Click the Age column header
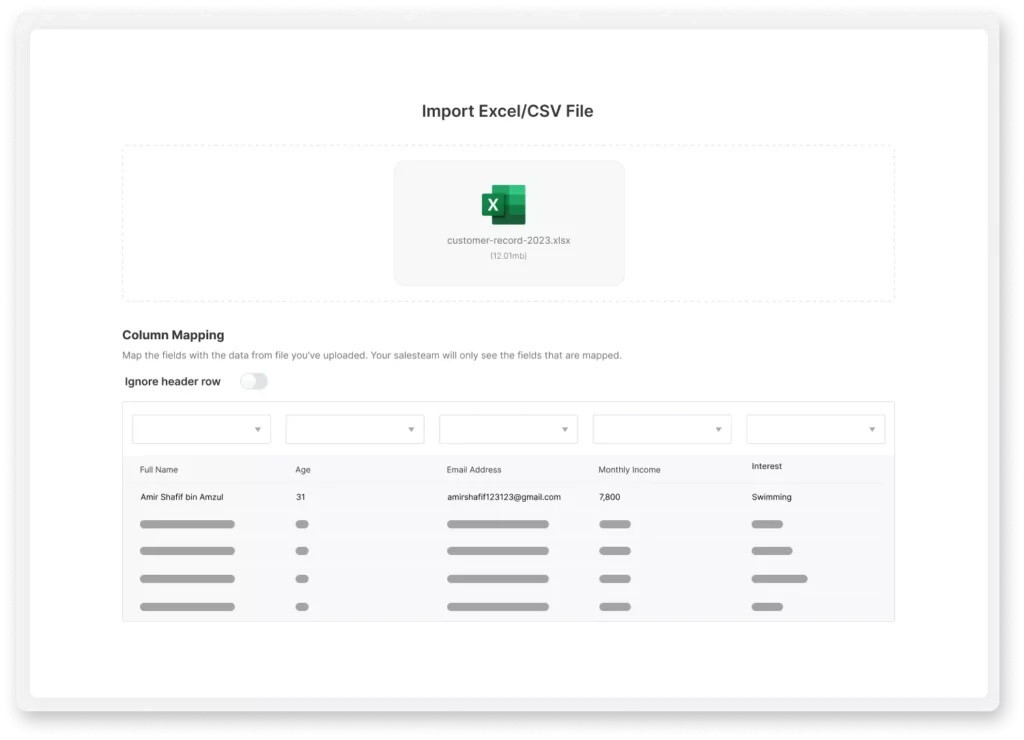 (x=303, y=469)
